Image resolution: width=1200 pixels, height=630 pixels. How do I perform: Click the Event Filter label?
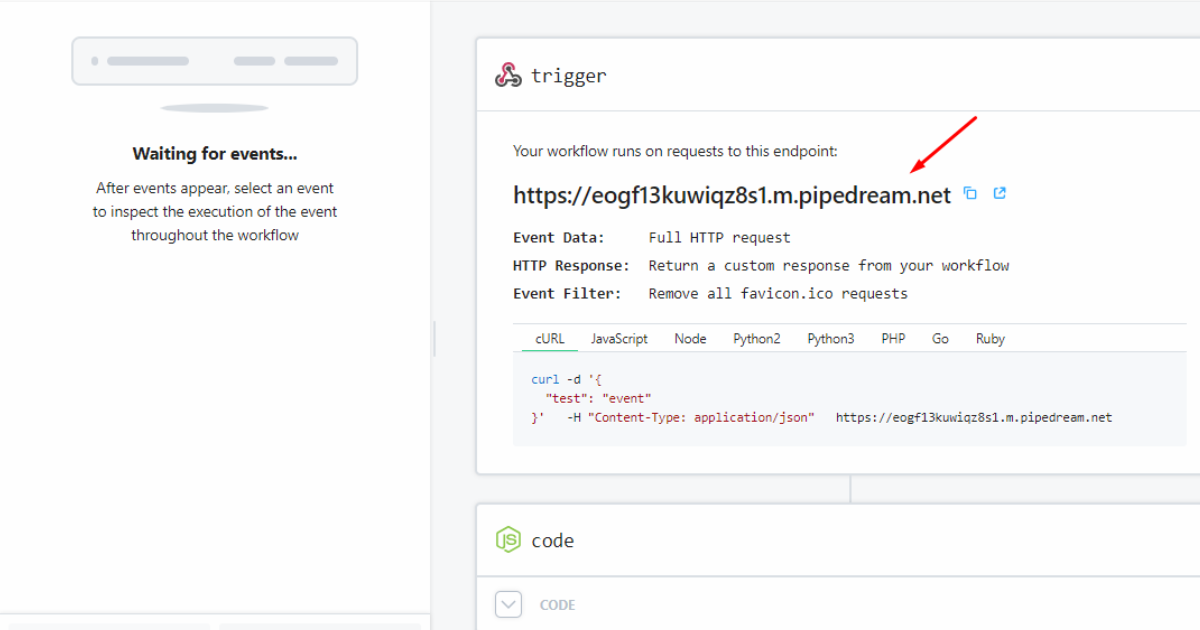(567, 294)
